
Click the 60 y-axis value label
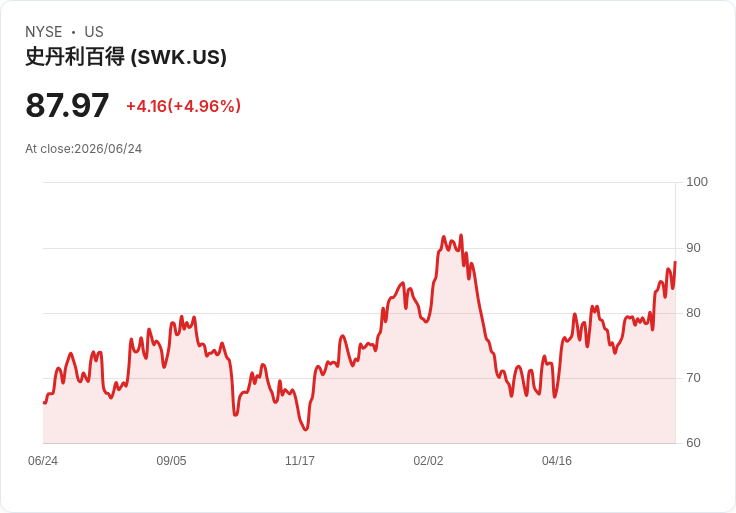pos(693,443)
